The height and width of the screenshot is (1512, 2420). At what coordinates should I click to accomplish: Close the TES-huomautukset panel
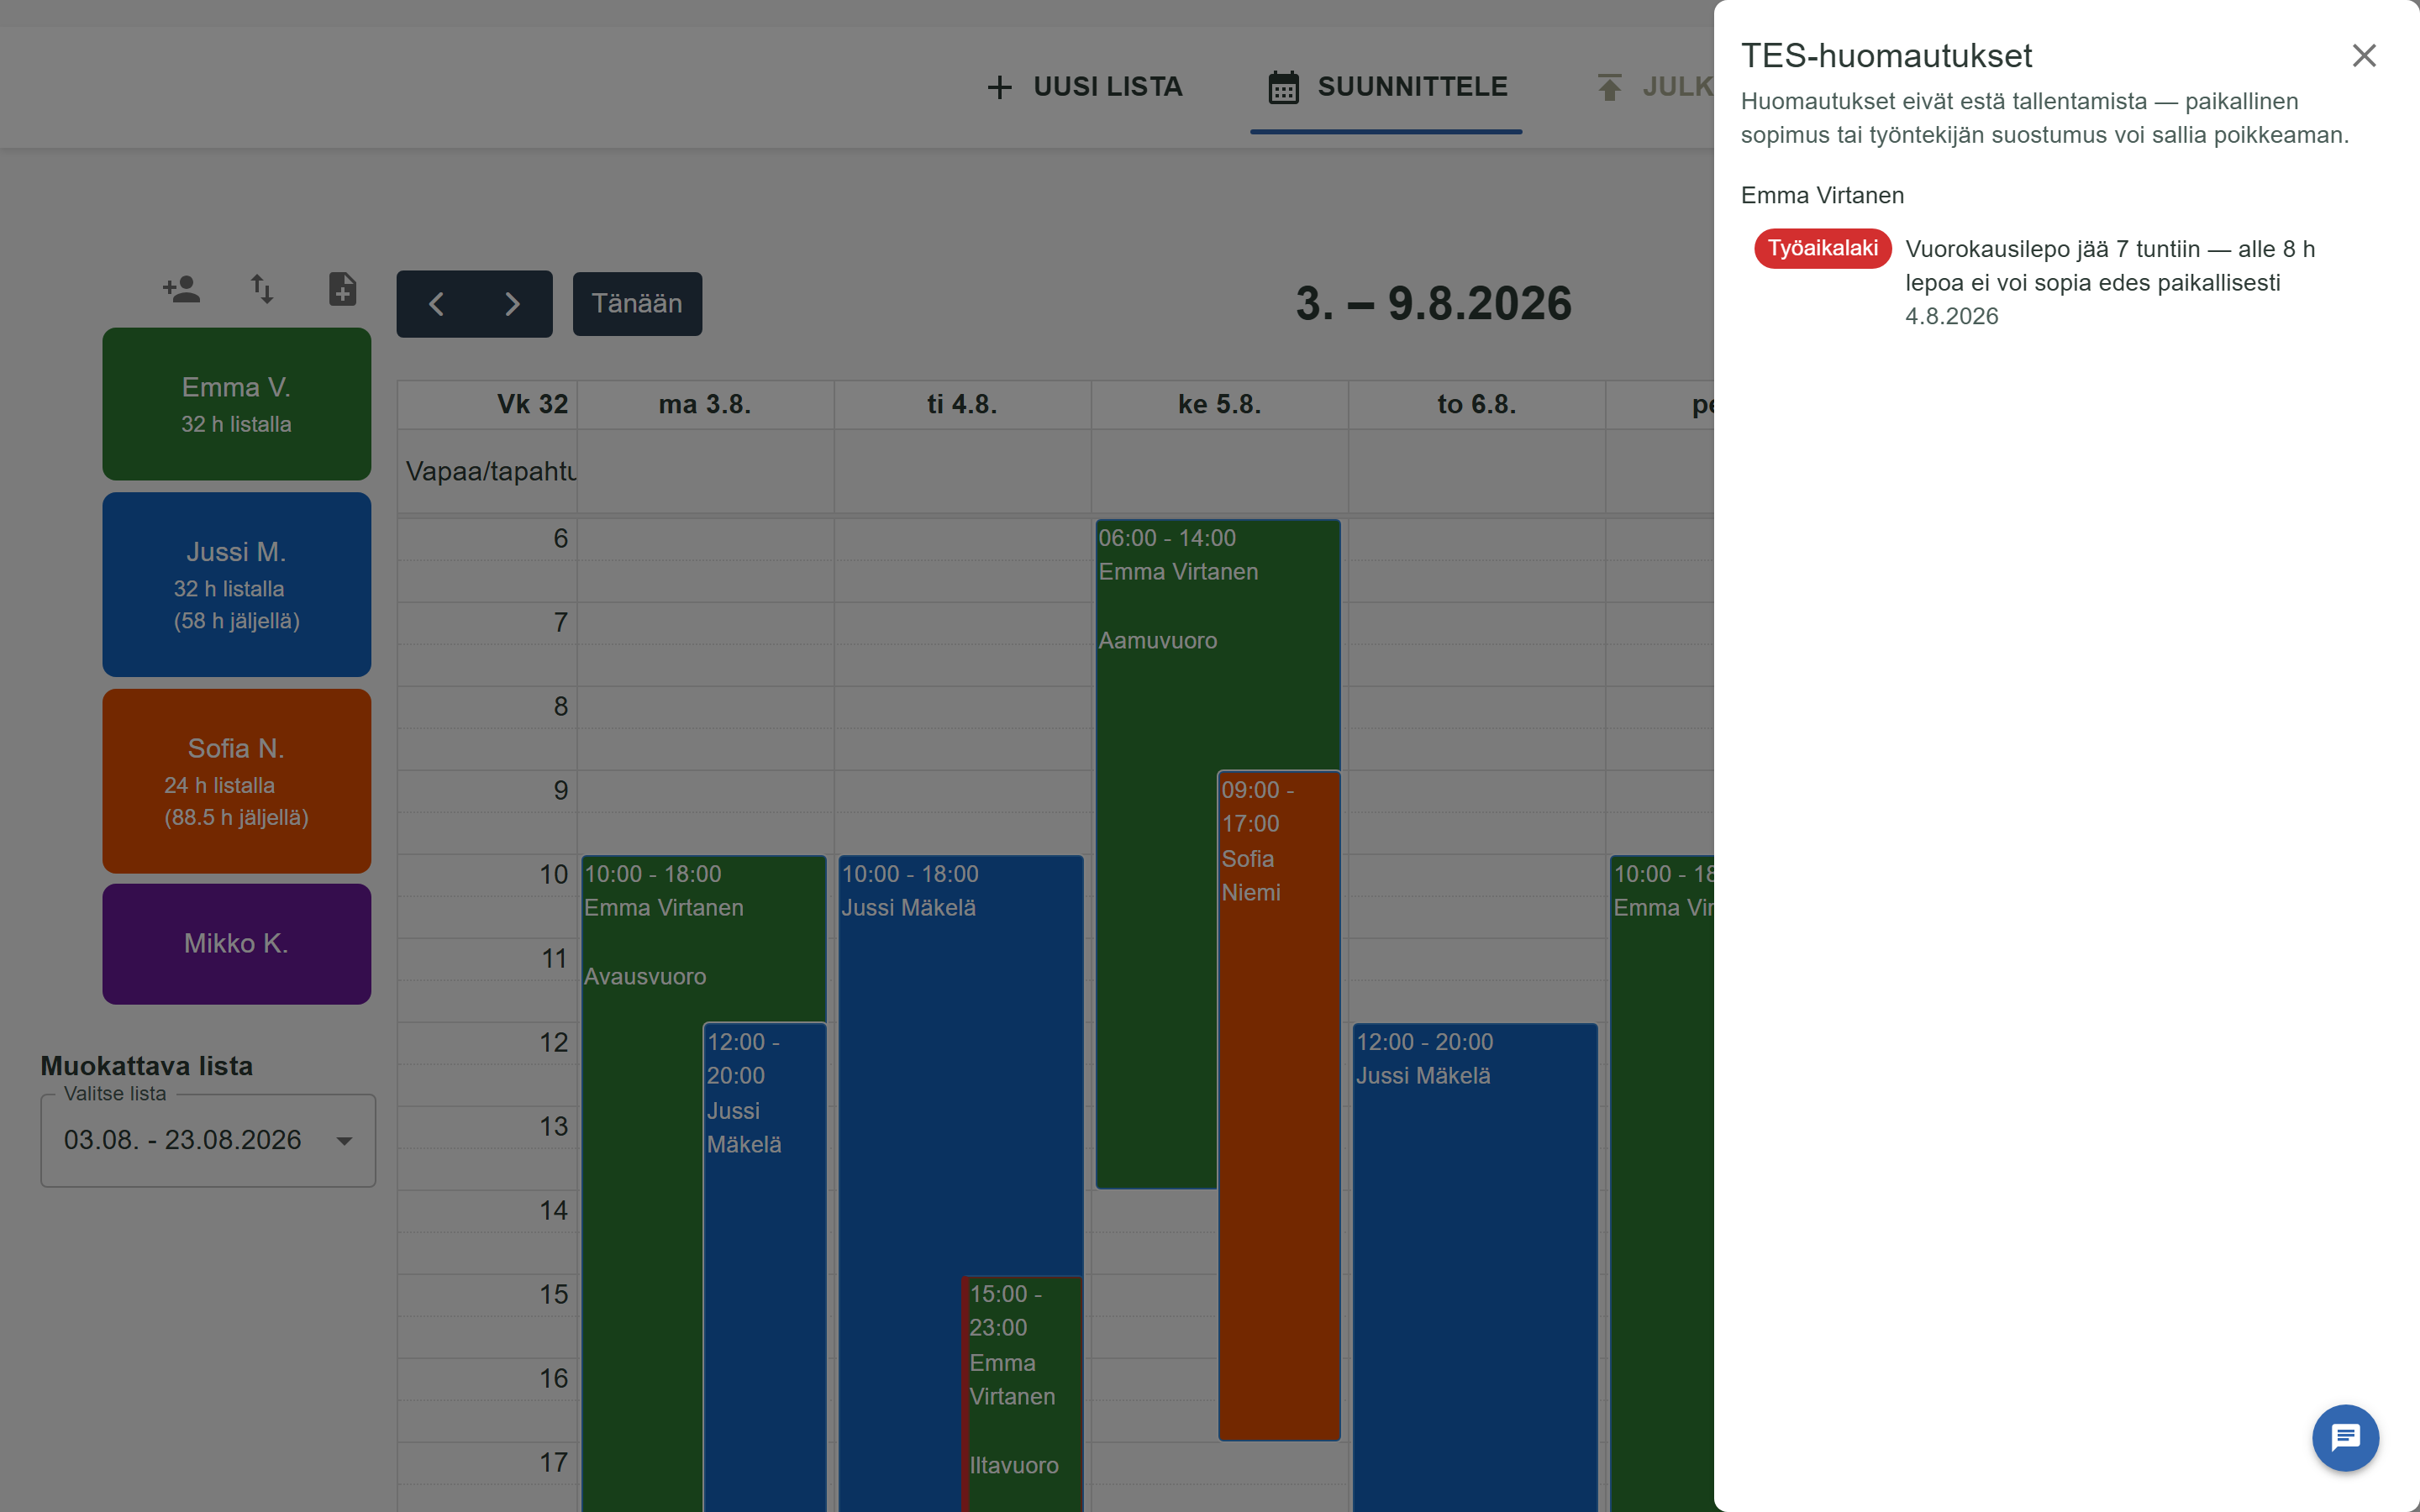pos(2363,55)
